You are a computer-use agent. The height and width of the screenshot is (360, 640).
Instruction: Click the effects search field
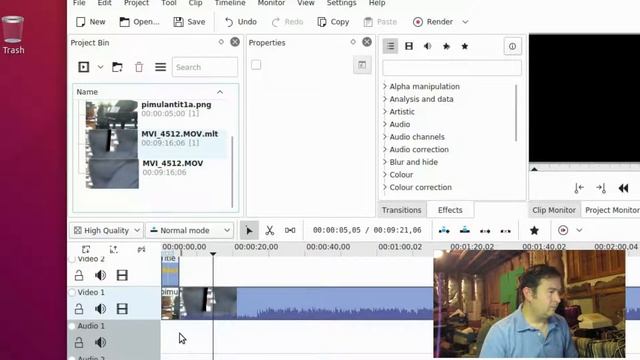tap(452, 68)
